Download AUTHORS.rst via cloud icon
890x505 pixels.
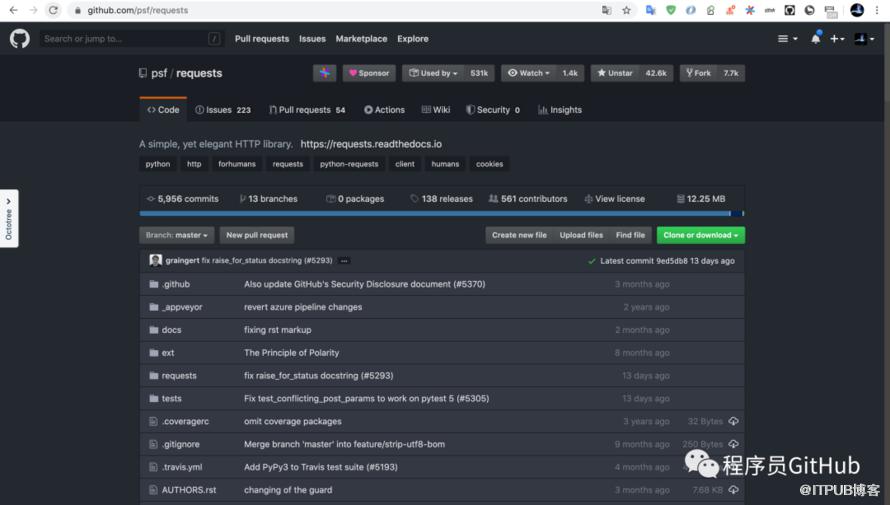pyautogui.click(x=734, y=490)
